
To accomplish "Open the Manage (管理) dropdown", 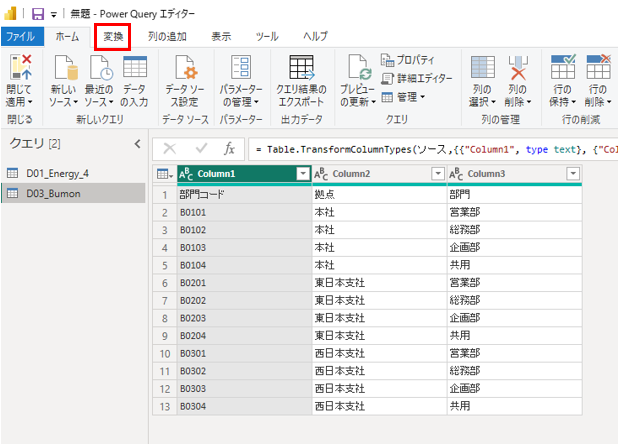I will (403, 97).
